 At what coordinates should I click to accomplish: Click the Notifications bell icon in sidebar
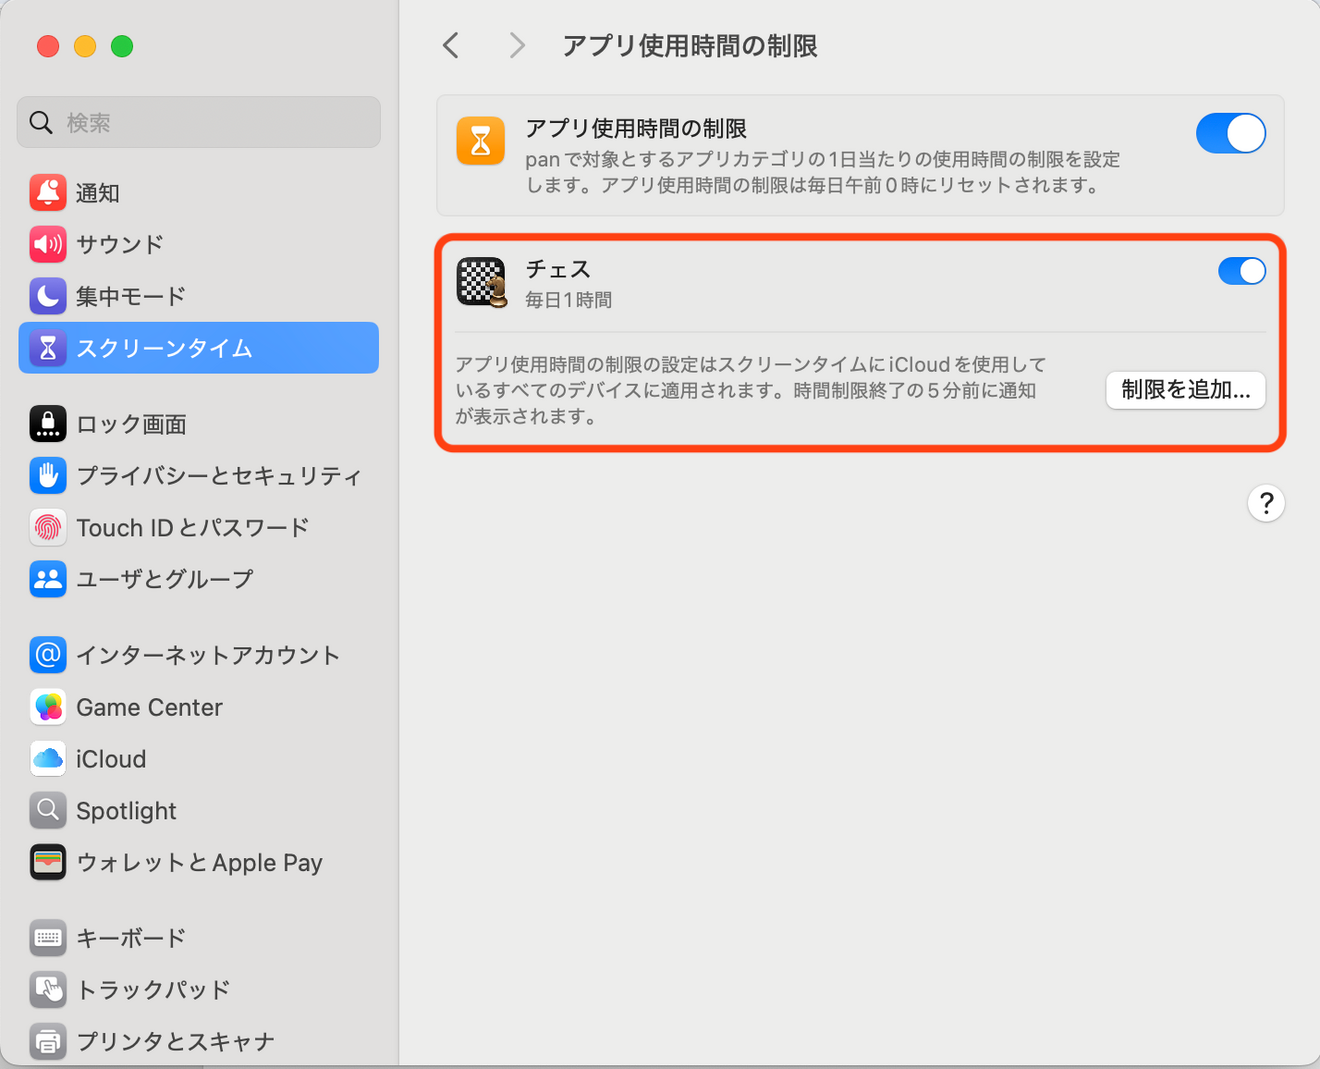coord(48,192)
